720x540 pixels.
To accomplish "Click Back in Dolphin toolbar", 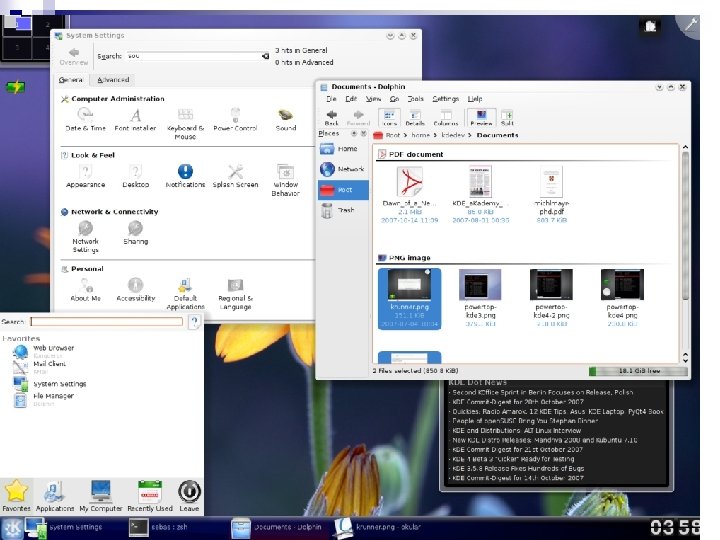I will click(332, 118).
